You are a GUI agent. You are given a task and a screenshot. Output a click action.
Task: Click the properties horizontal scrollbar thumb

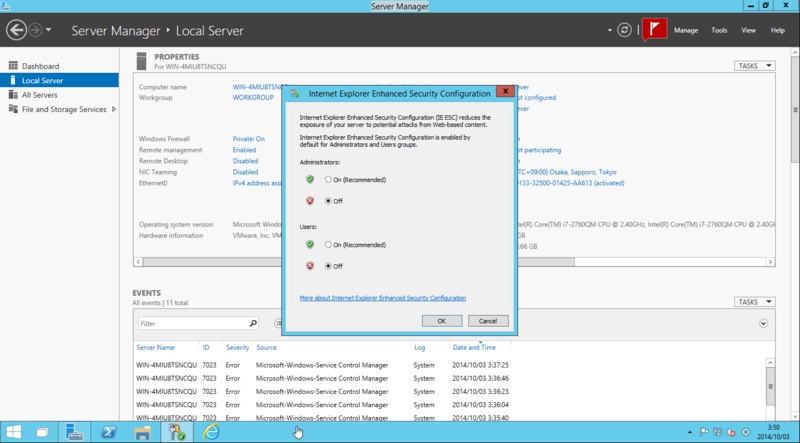click(359, 262)
